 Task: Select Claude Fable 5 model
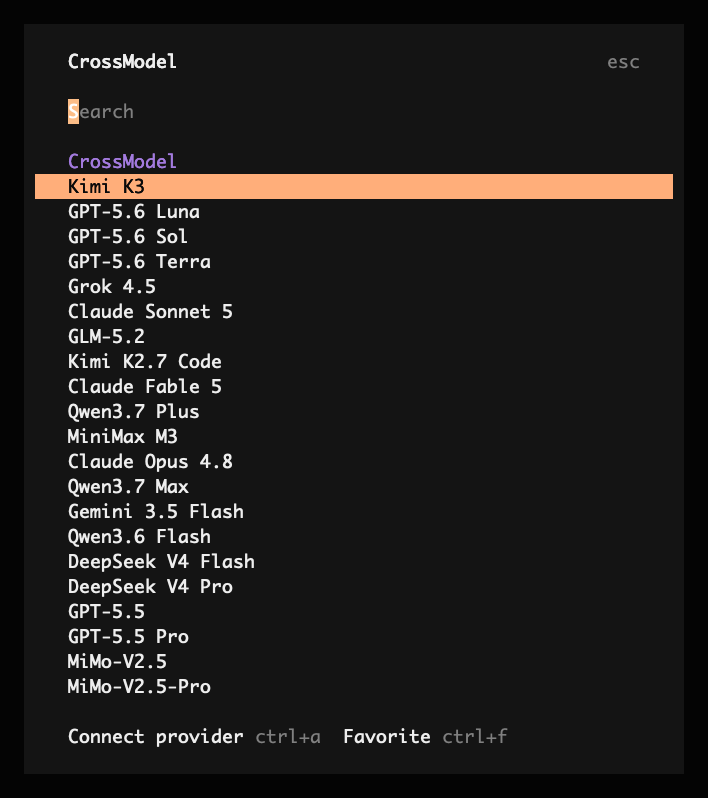[x=354, y=386]
